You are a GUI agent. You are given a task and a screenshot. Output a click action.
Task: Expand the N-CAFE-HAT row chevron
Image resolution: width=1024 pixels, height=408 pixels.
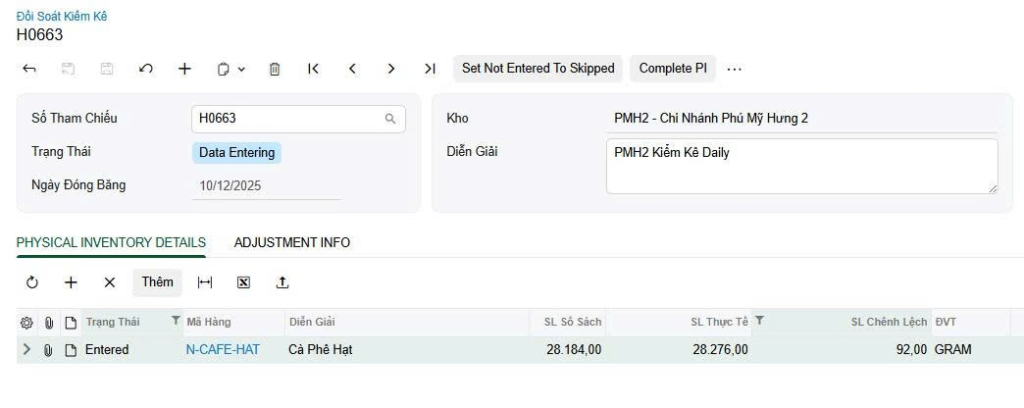pyautogui.click(x=27, y=350)
